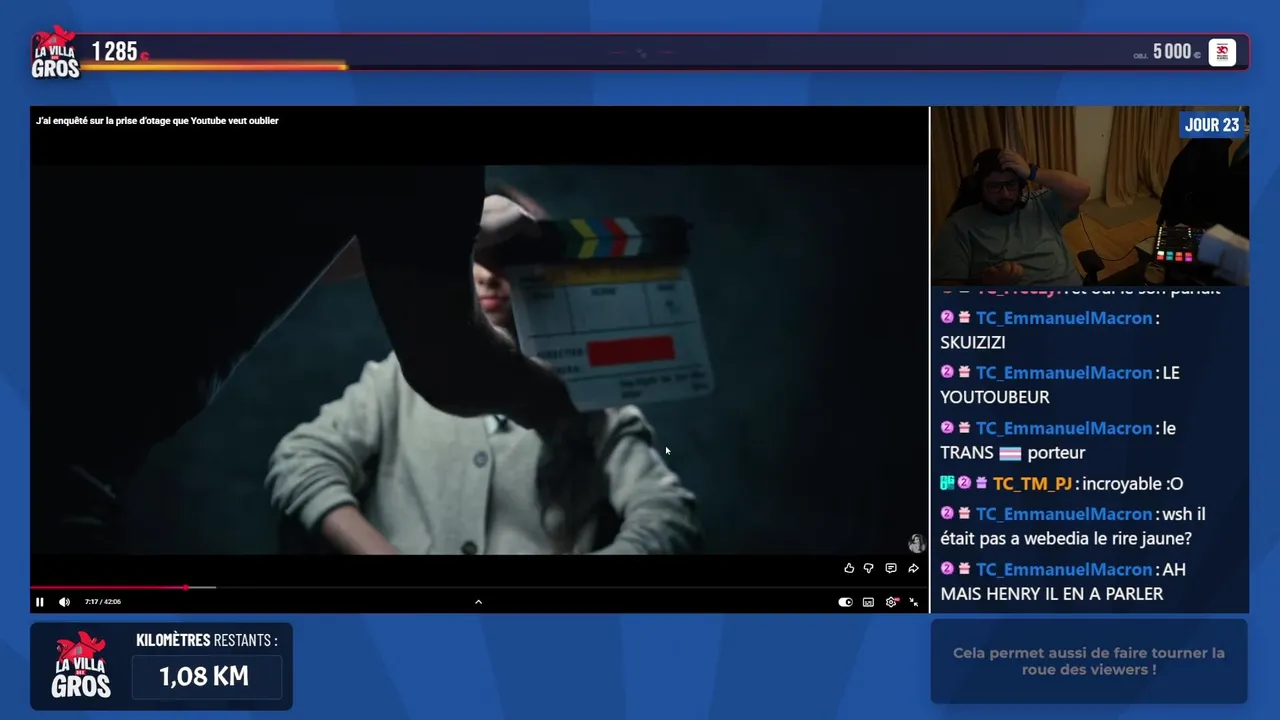Click TC_EmmanuelMacron on 'wsh il était' message
This screenshot has height=720, width=1280.
[1064, 514]
